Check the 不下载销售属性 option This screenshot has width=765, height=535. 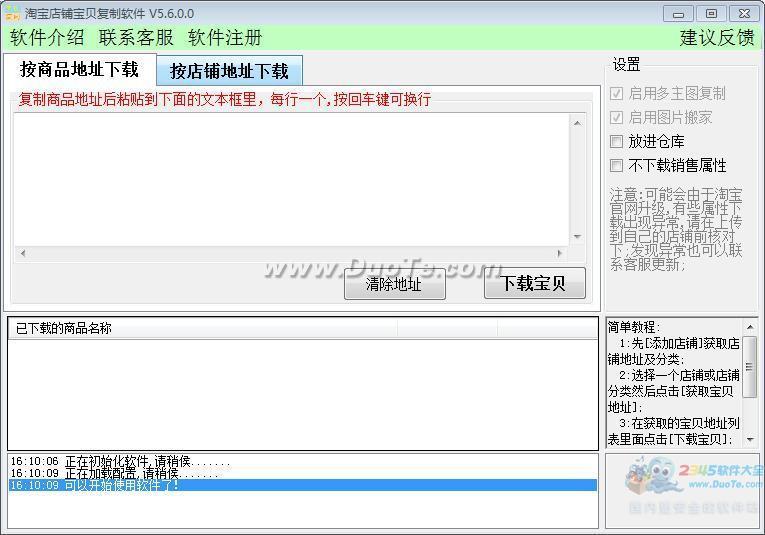click(x=617, y=165)
